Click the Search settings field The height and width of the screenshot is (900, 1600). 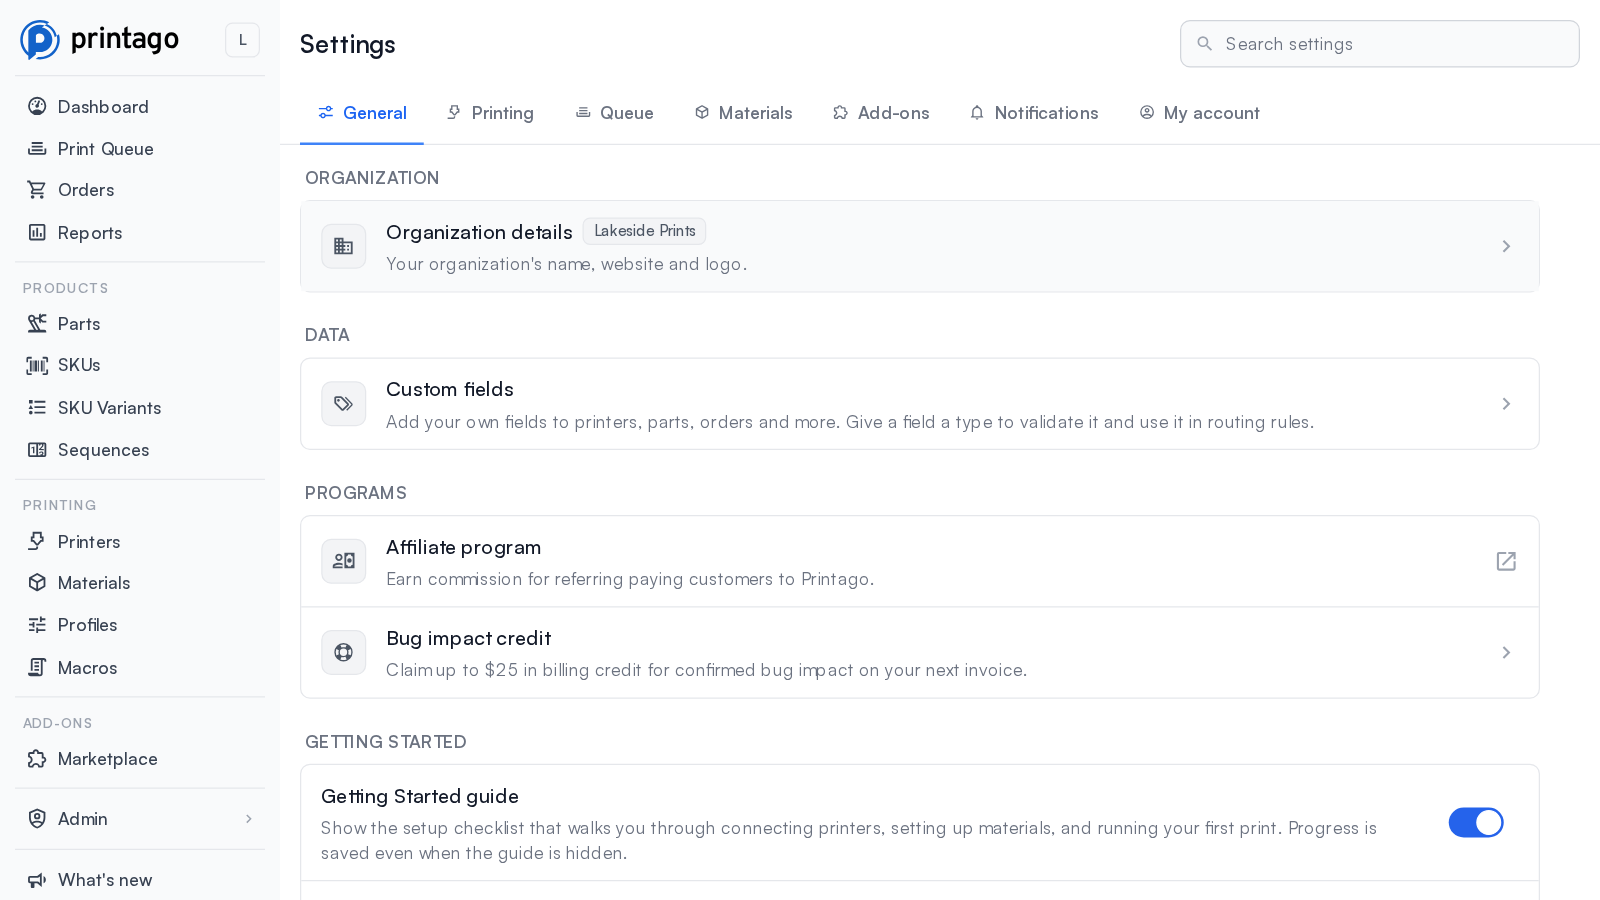click(1380, 44)
